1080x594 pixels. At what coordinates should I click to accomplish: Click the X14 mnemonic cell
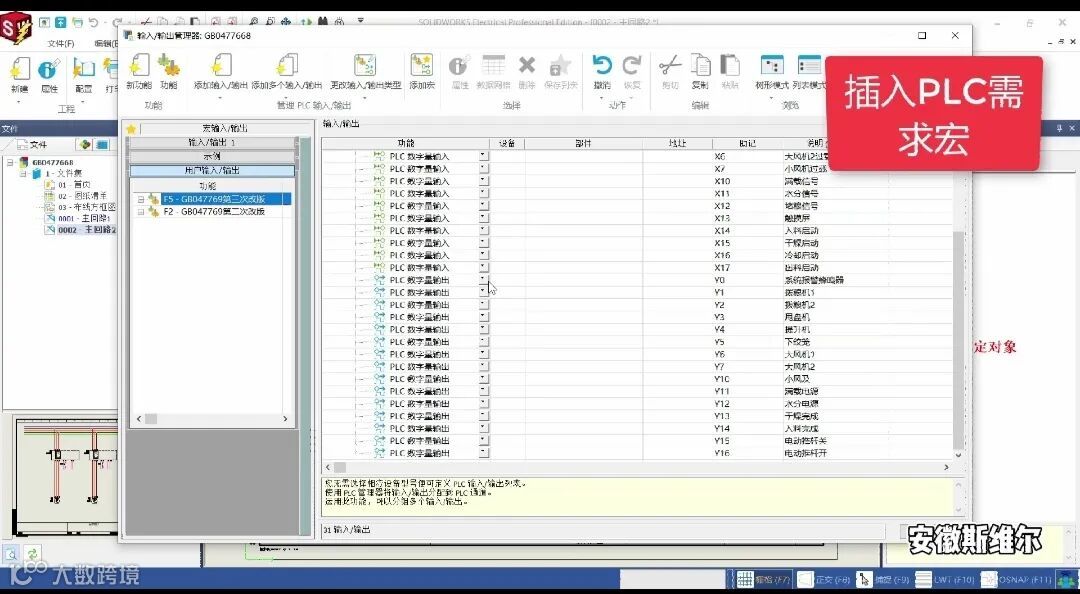click(747, 230)
